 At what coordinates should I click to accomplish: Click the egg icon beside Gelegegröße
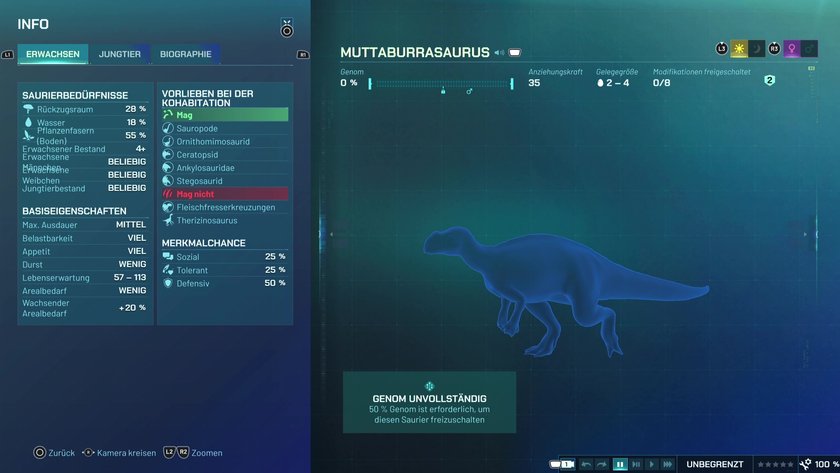tap(600, 83)
